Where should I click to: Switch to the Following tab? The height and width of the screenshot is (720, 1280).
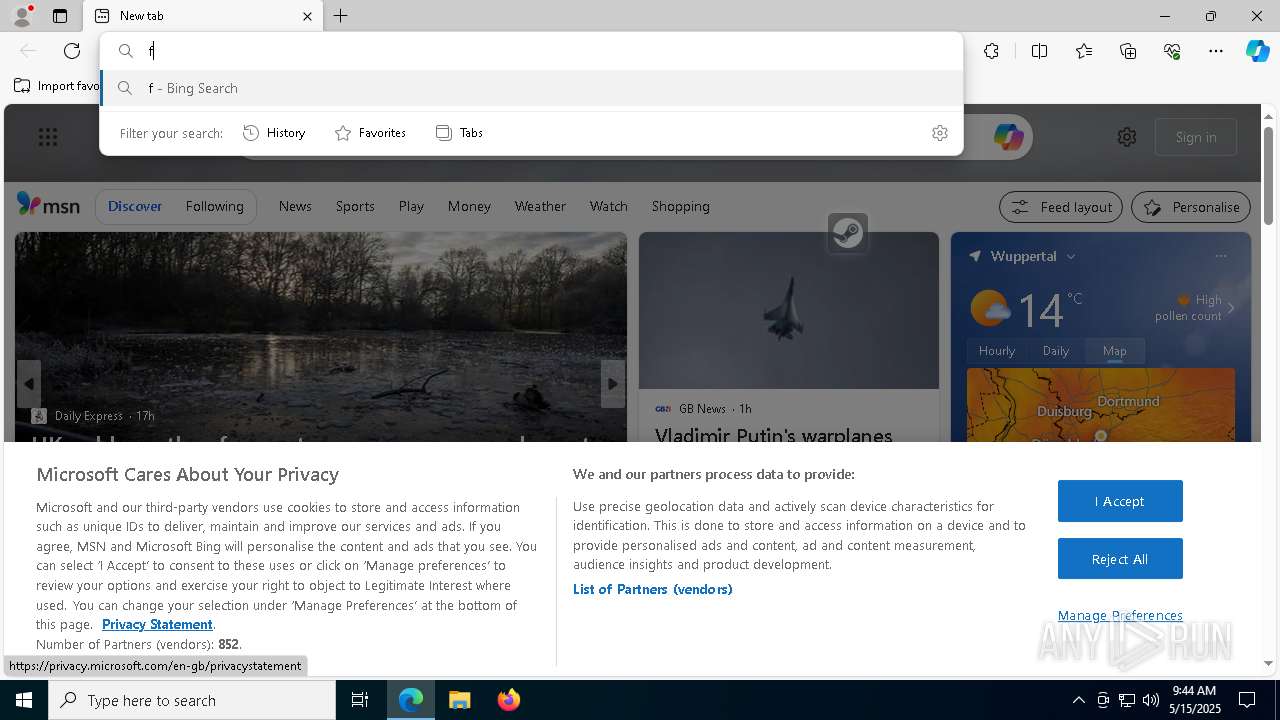tap(214, 206)
